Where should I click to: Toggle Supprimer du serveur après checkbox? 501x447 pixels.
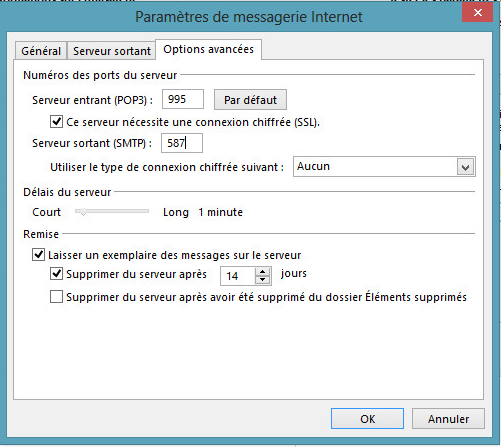click(x=56, y=274)
